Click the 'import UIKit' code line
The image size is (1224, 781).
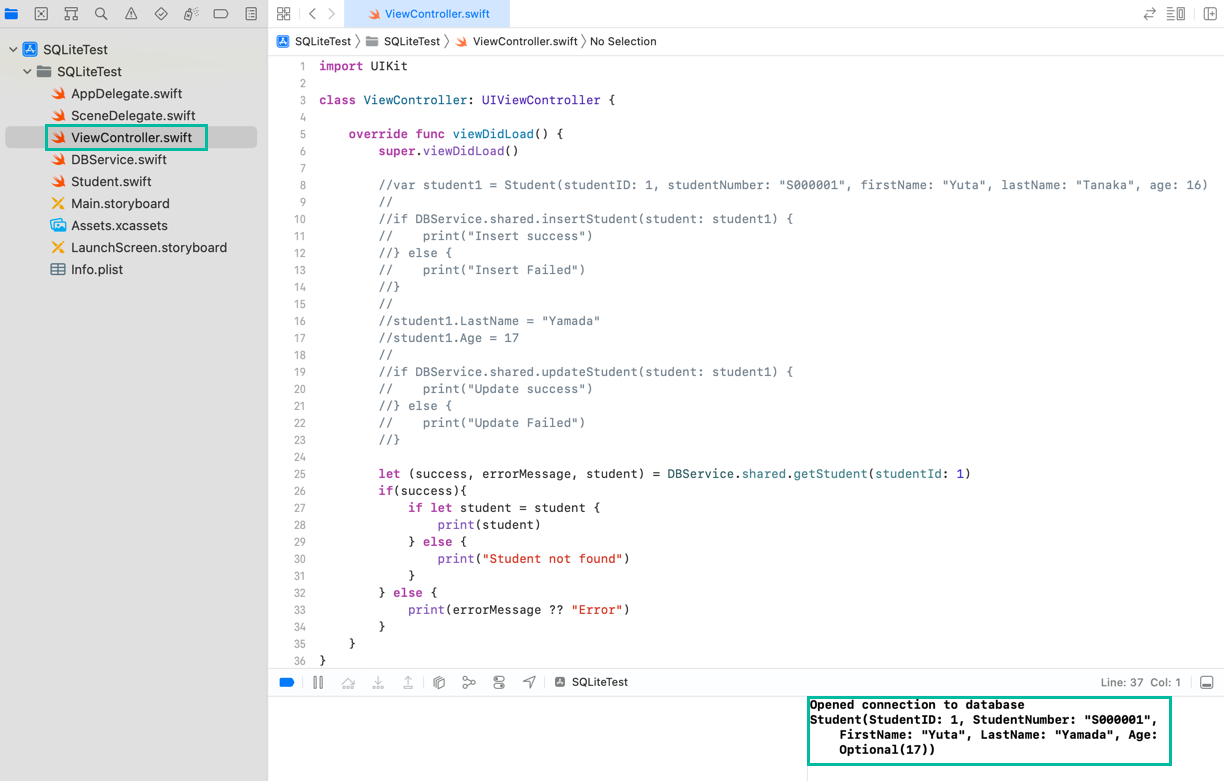click(363, 66)
